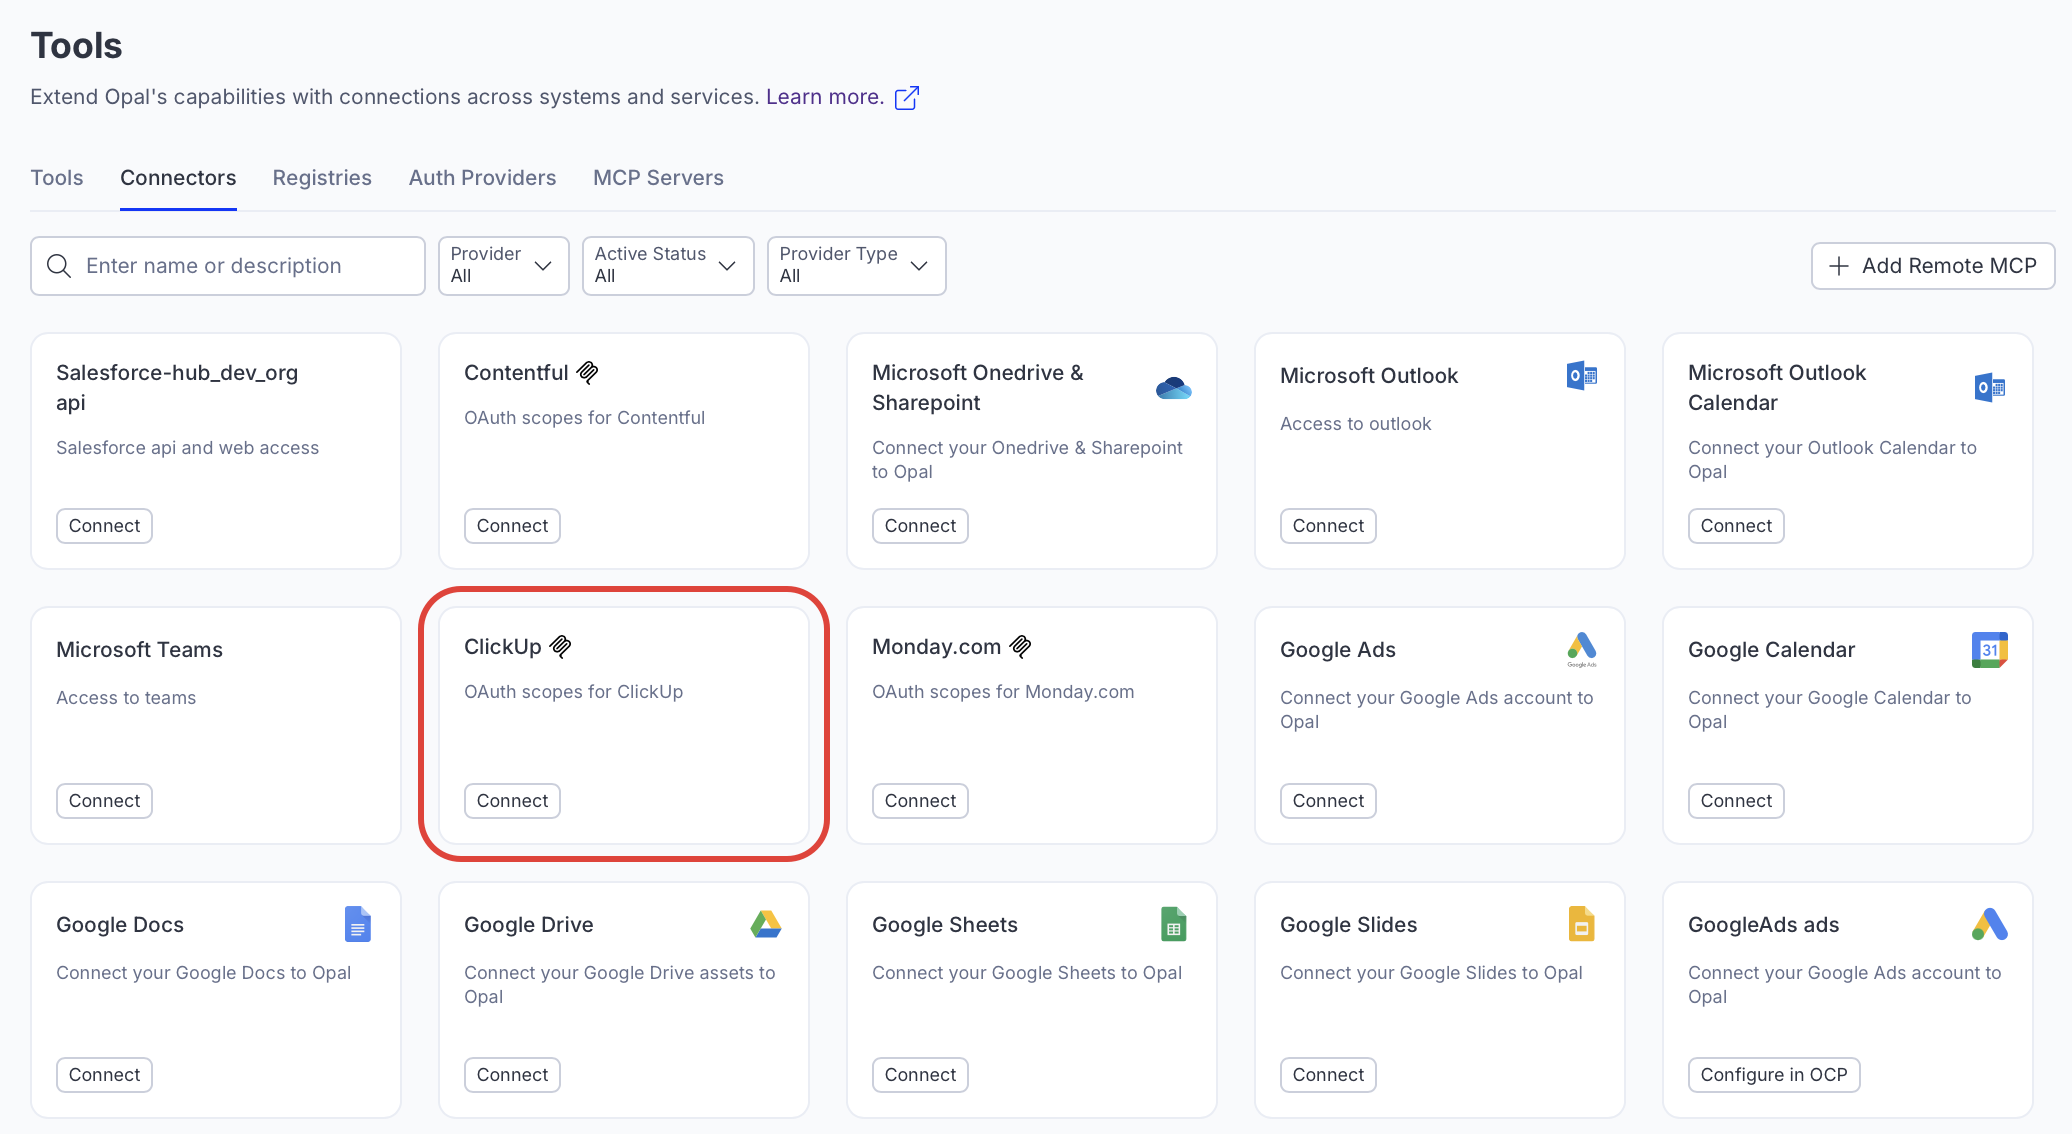The height and width of the screenshot is (1134, 2072).
Task: Switch to the MCP Servers tab
Action: 658,177
